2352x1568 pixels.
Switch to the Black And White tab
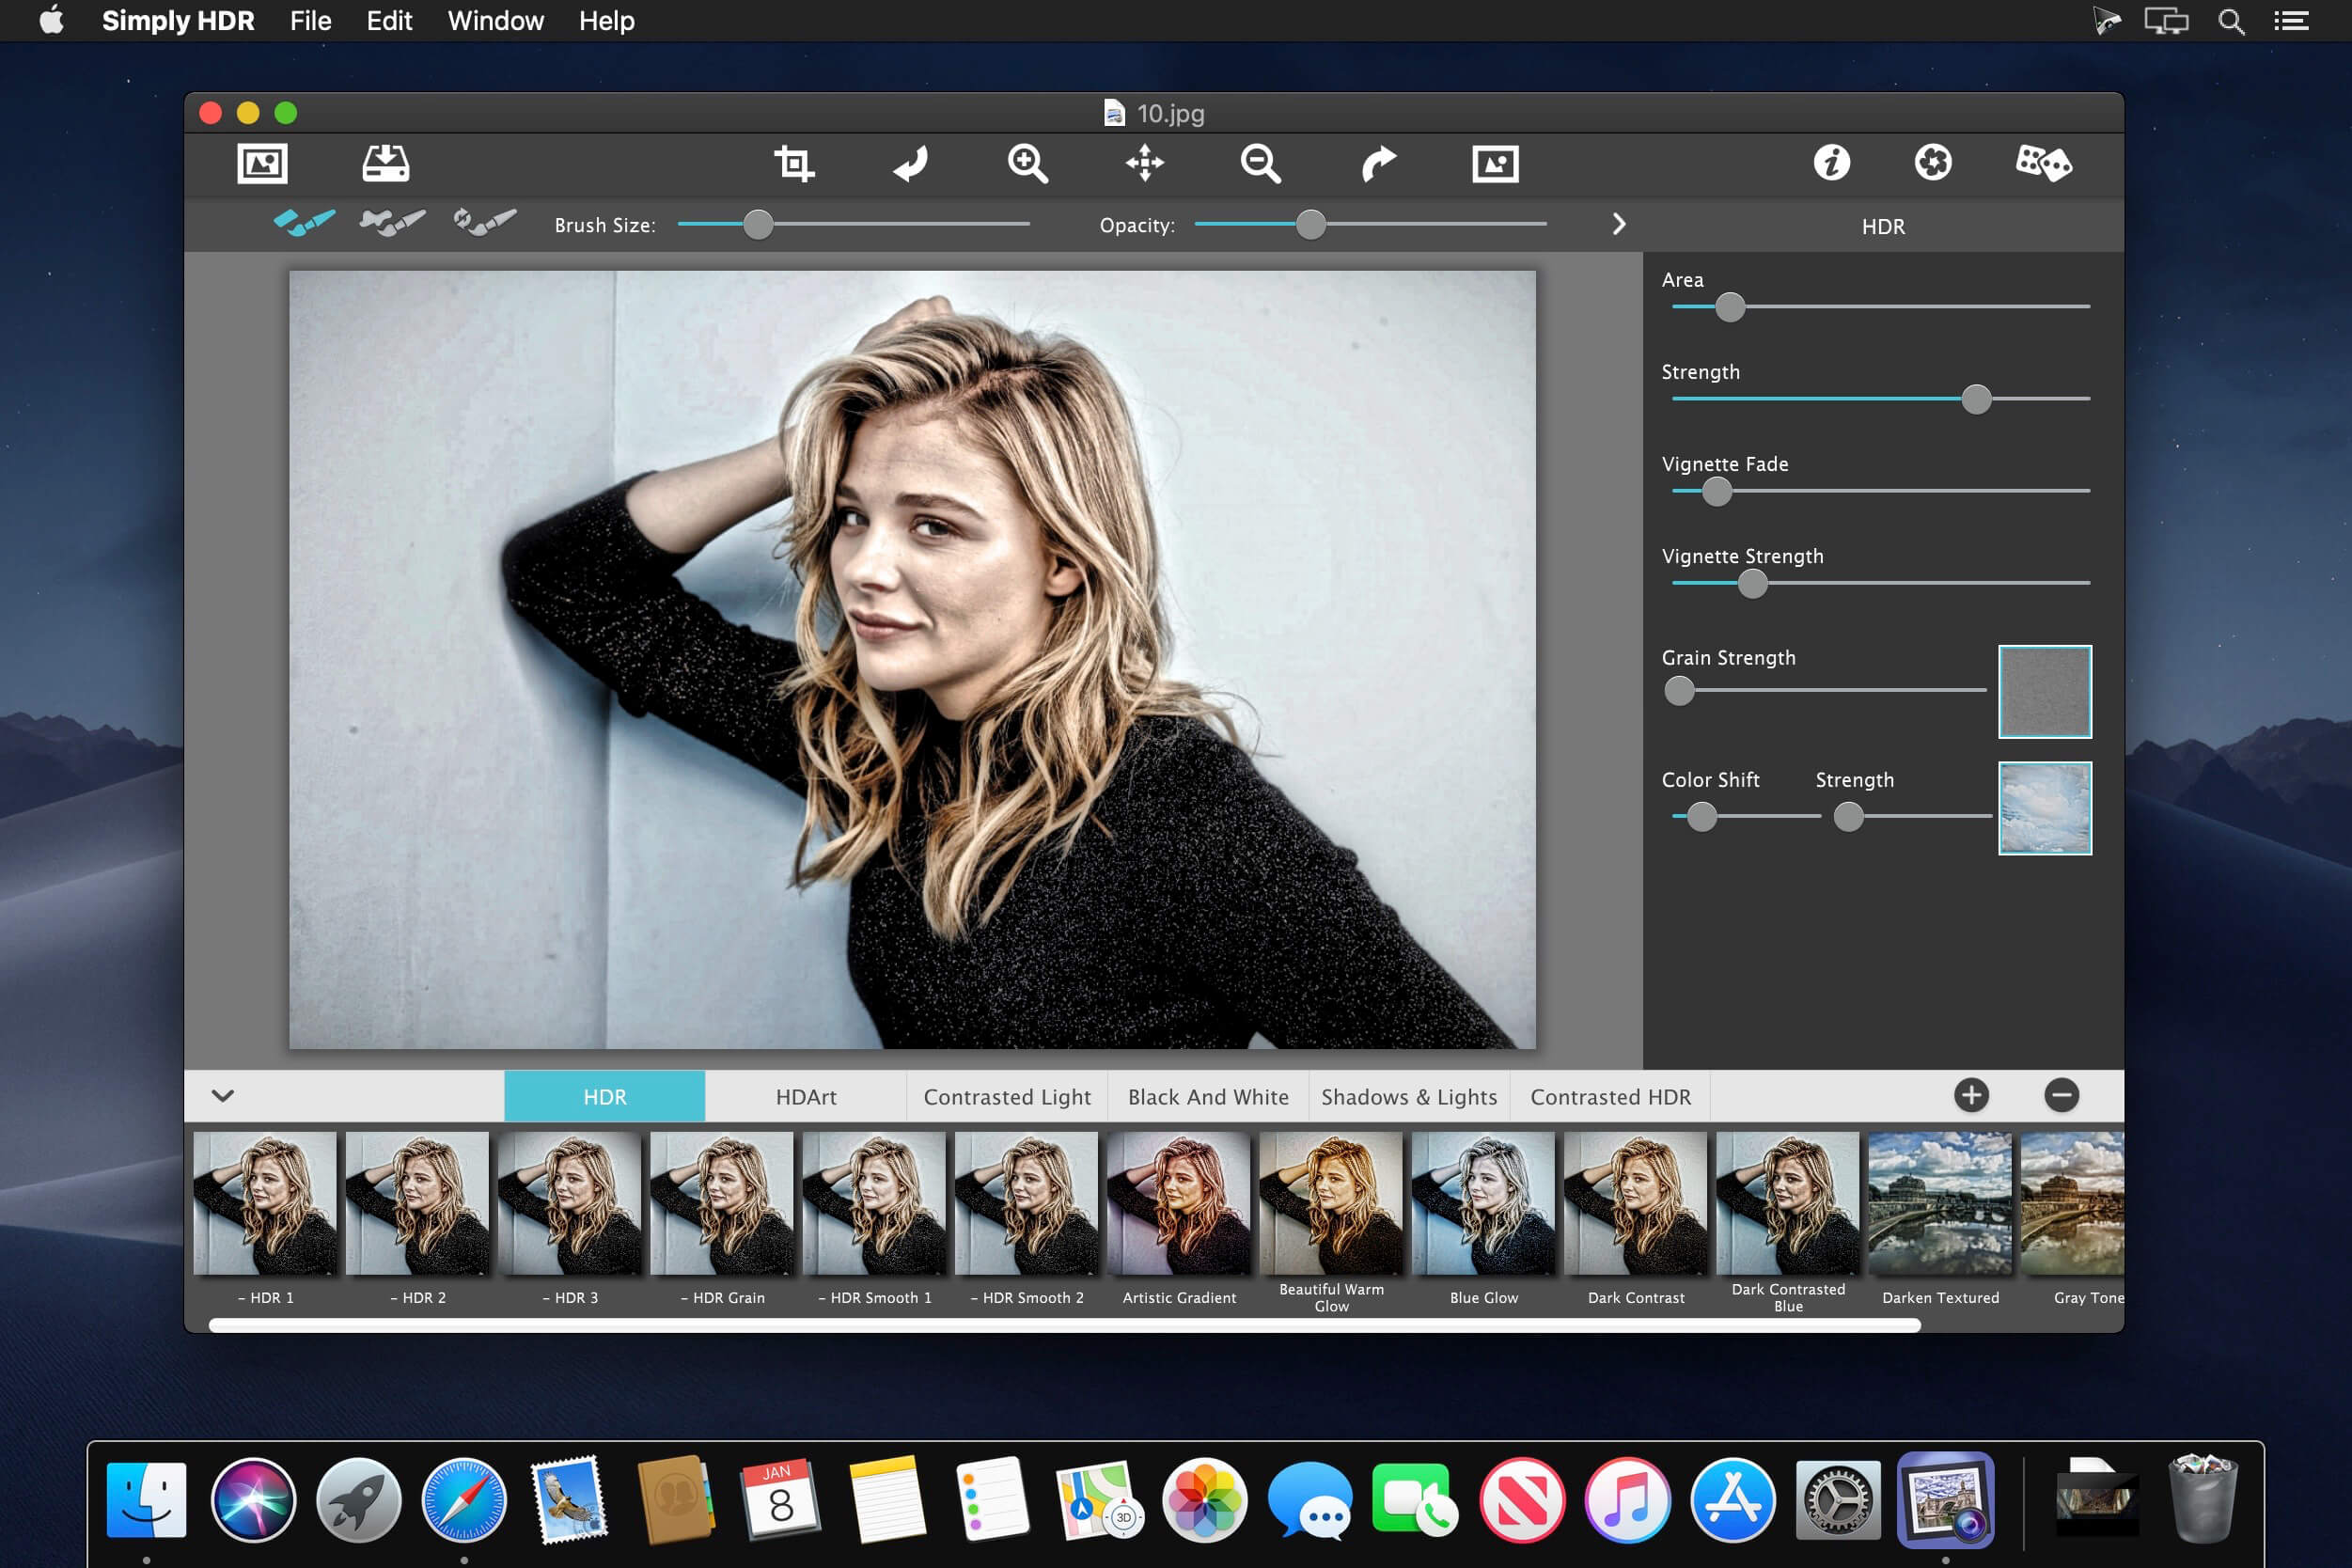pyautogui.click(x=1207, y=1097)
